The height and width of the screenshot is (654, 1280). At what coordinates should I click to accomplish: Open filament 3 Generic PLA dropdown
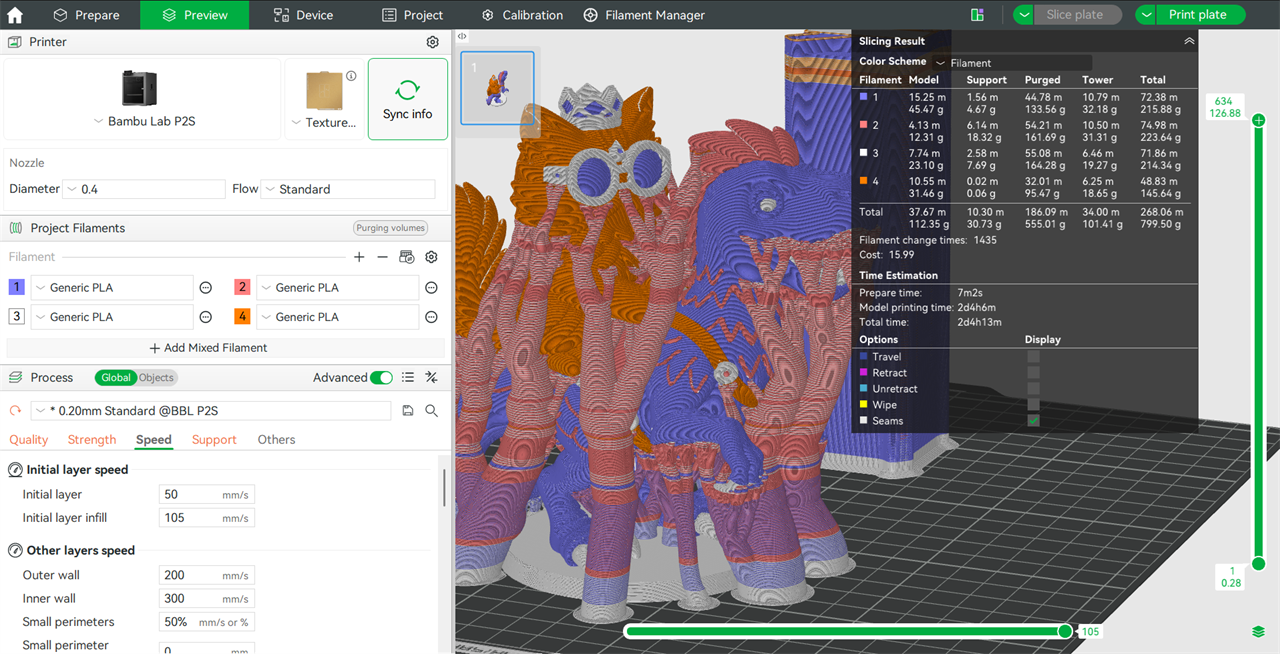point(112,317)
